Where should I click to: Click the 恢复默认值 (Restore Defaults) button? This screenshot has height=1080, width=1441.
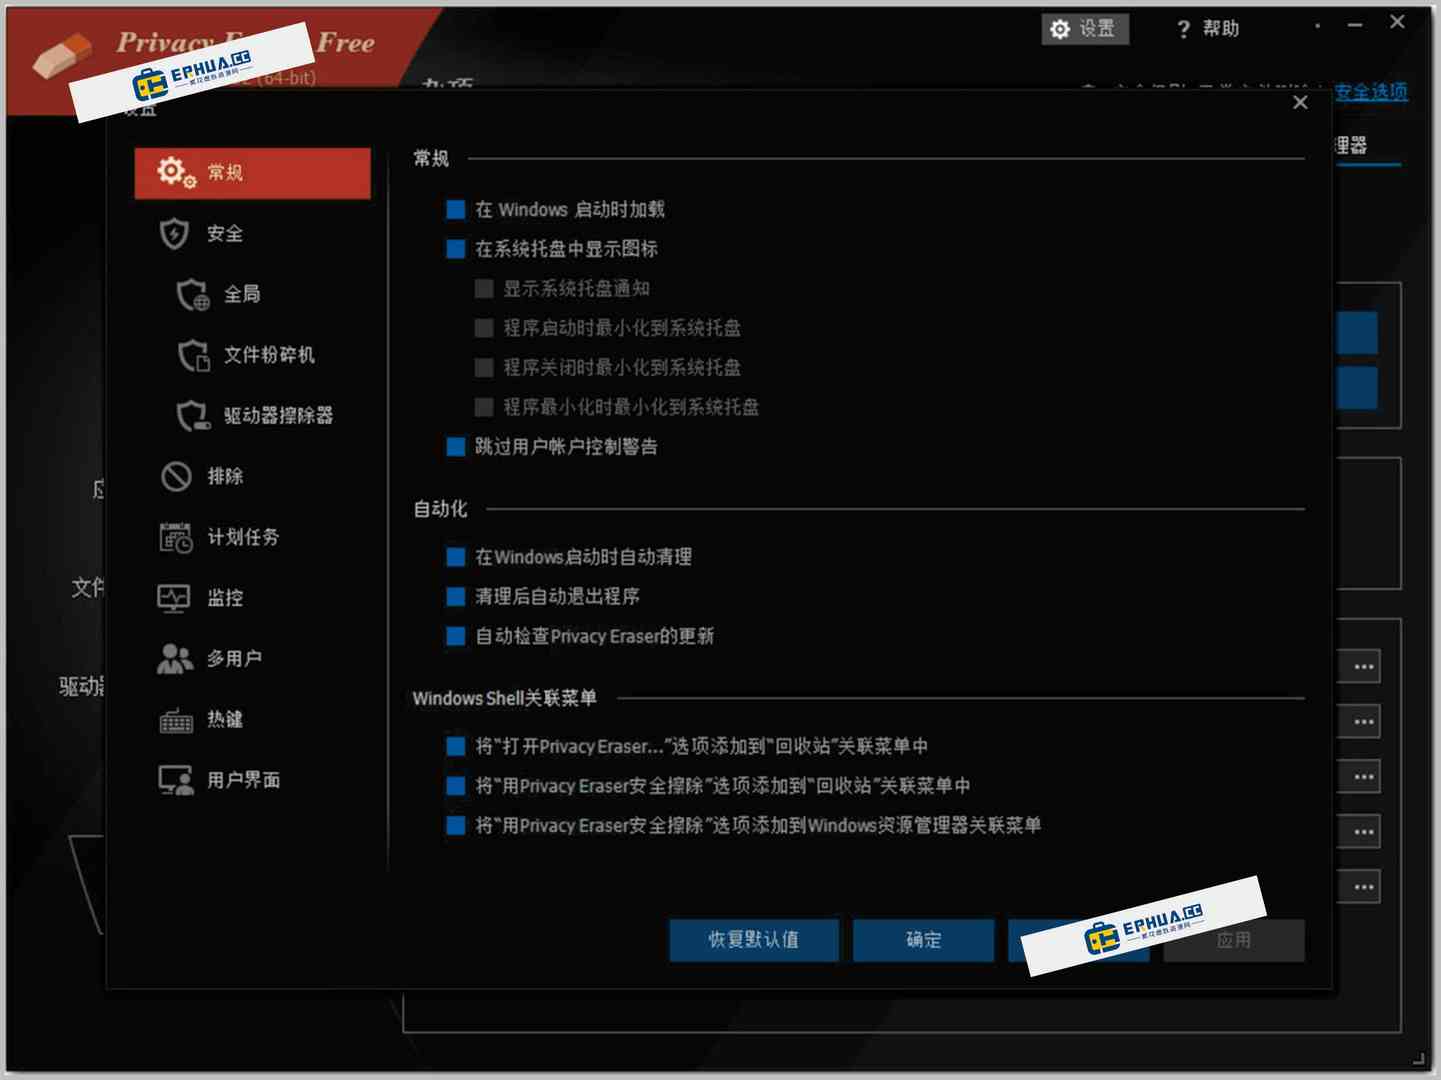[753, 940]
